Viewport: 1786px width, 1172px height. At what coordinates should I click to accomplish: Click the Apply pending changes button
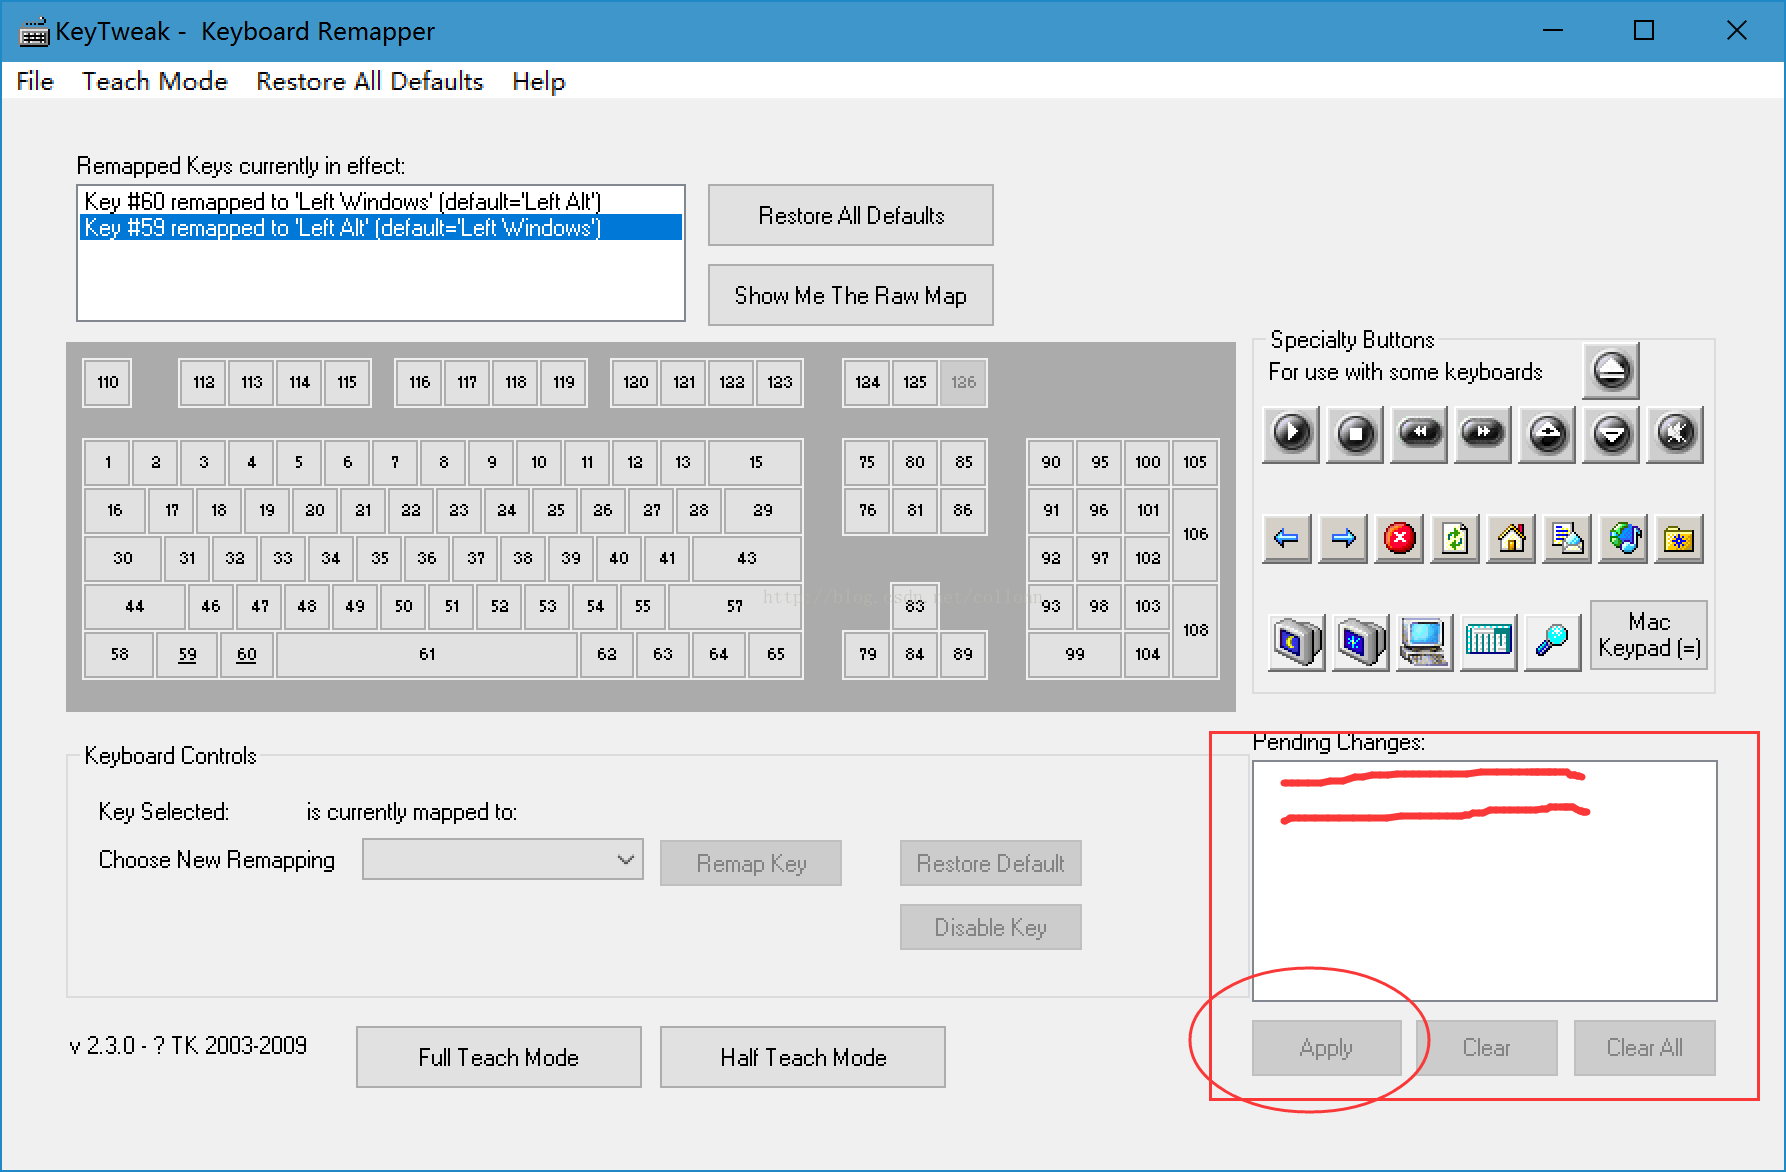(1326, 1048)
